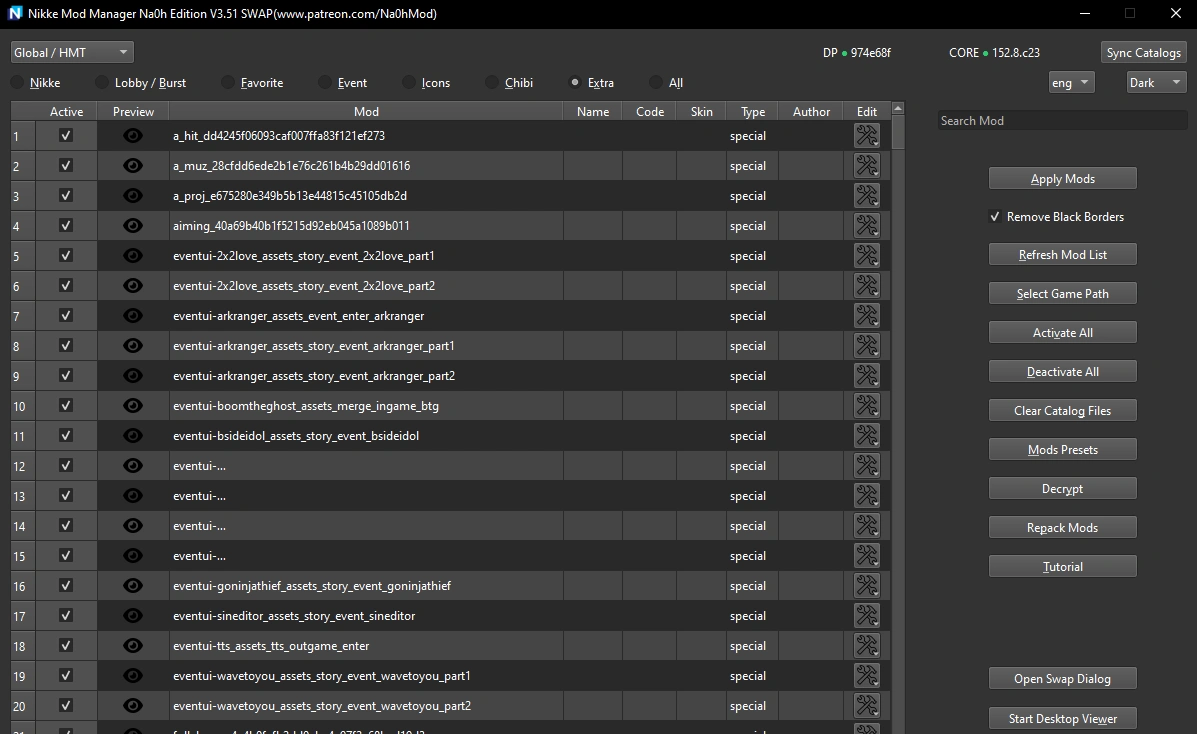The image size is (1197, 734).
Task: Preview the eventui-2x2love part2 mod
Action: click(133, 286)
